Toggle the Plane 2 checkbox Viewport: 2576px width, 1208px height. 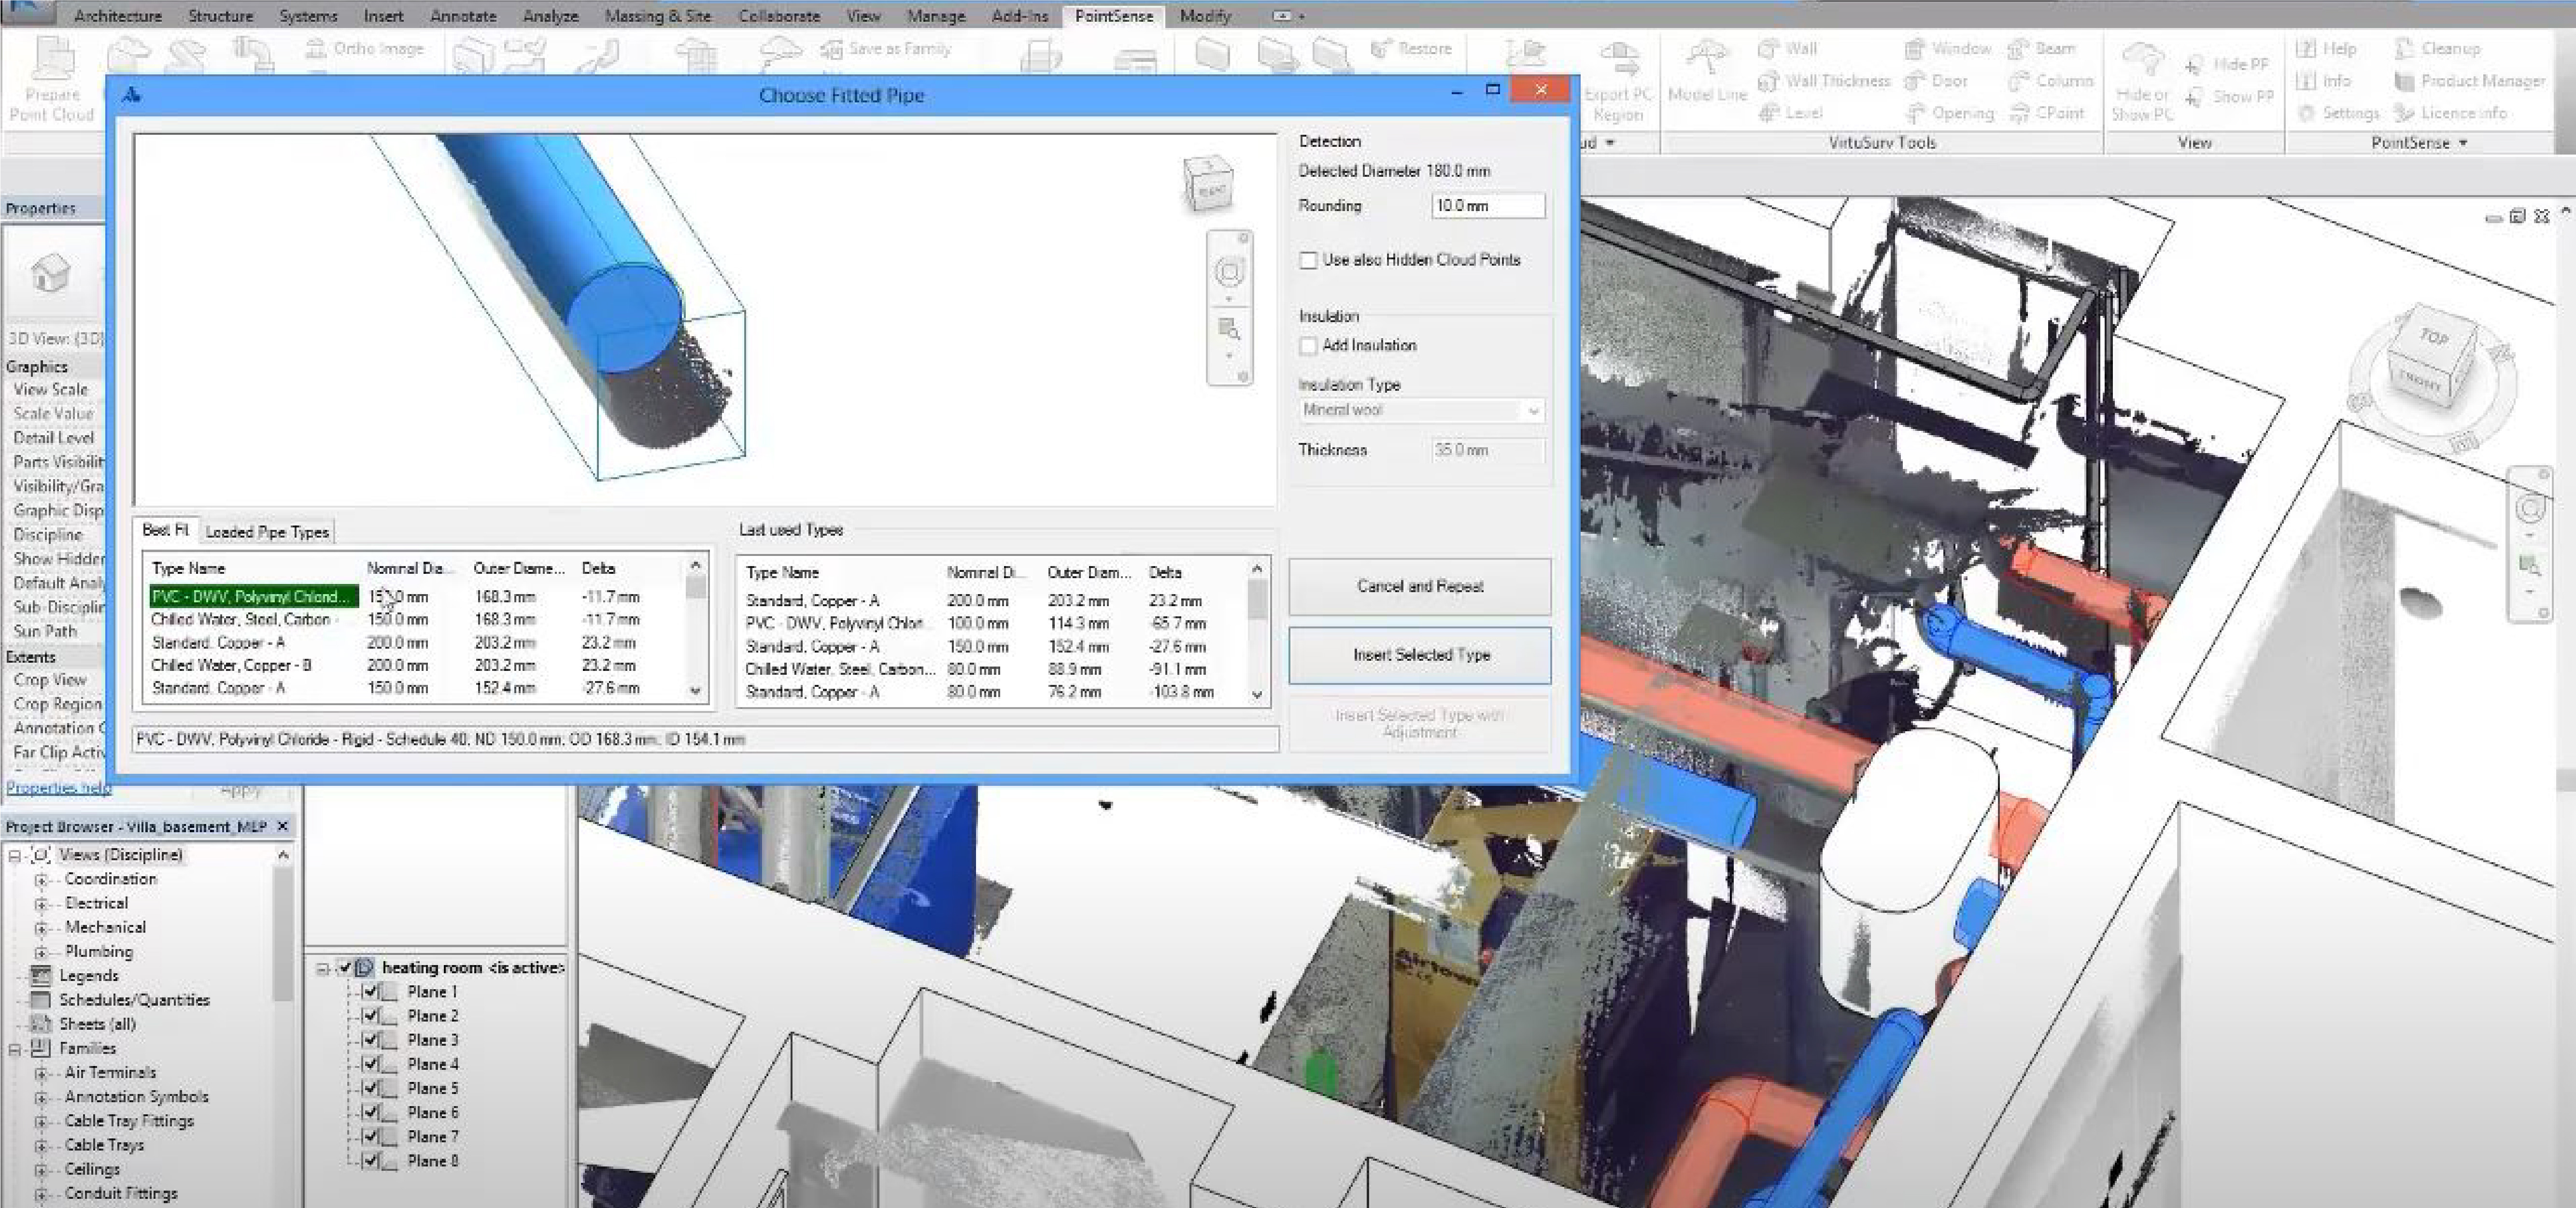click(x=371, y=1015)
